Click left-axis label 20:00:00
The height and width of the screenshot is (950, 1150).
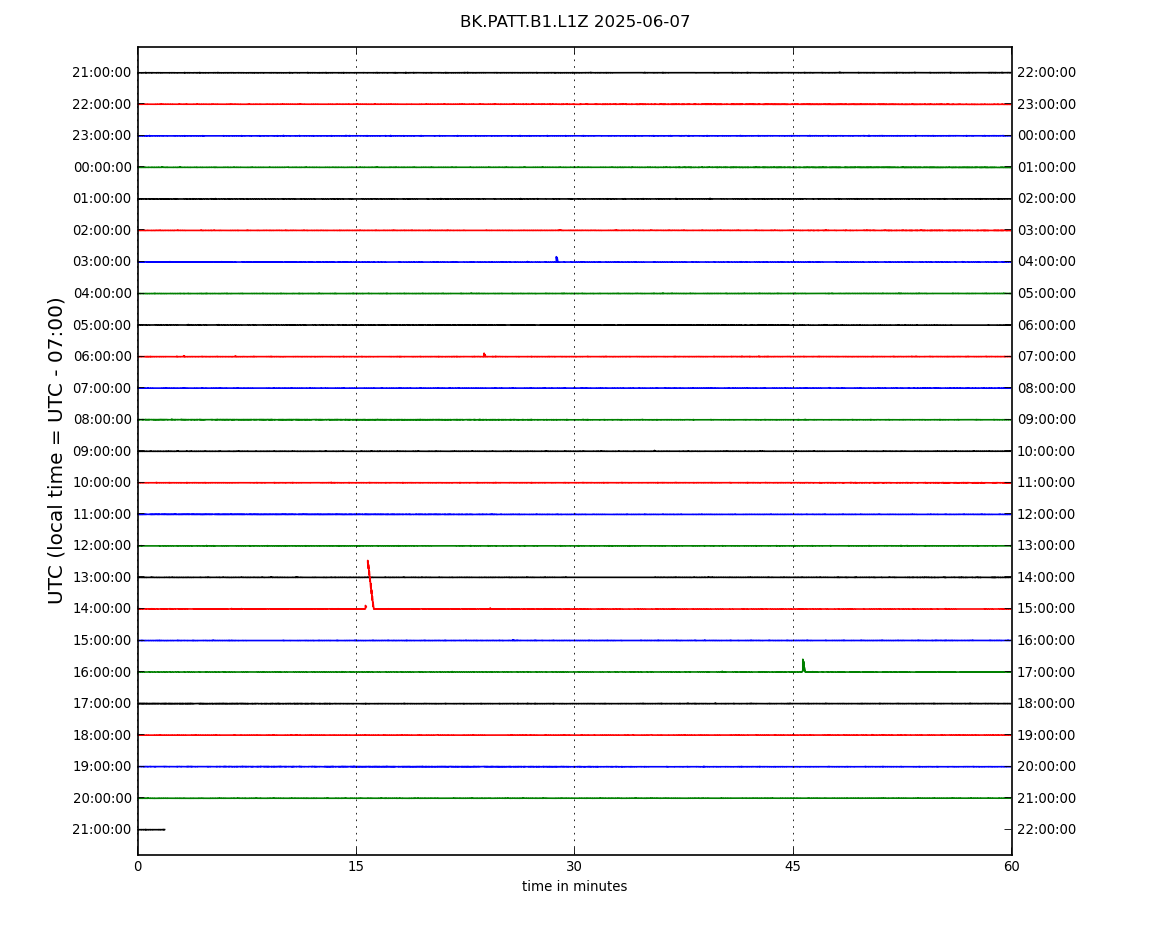(x=102, y=798)
